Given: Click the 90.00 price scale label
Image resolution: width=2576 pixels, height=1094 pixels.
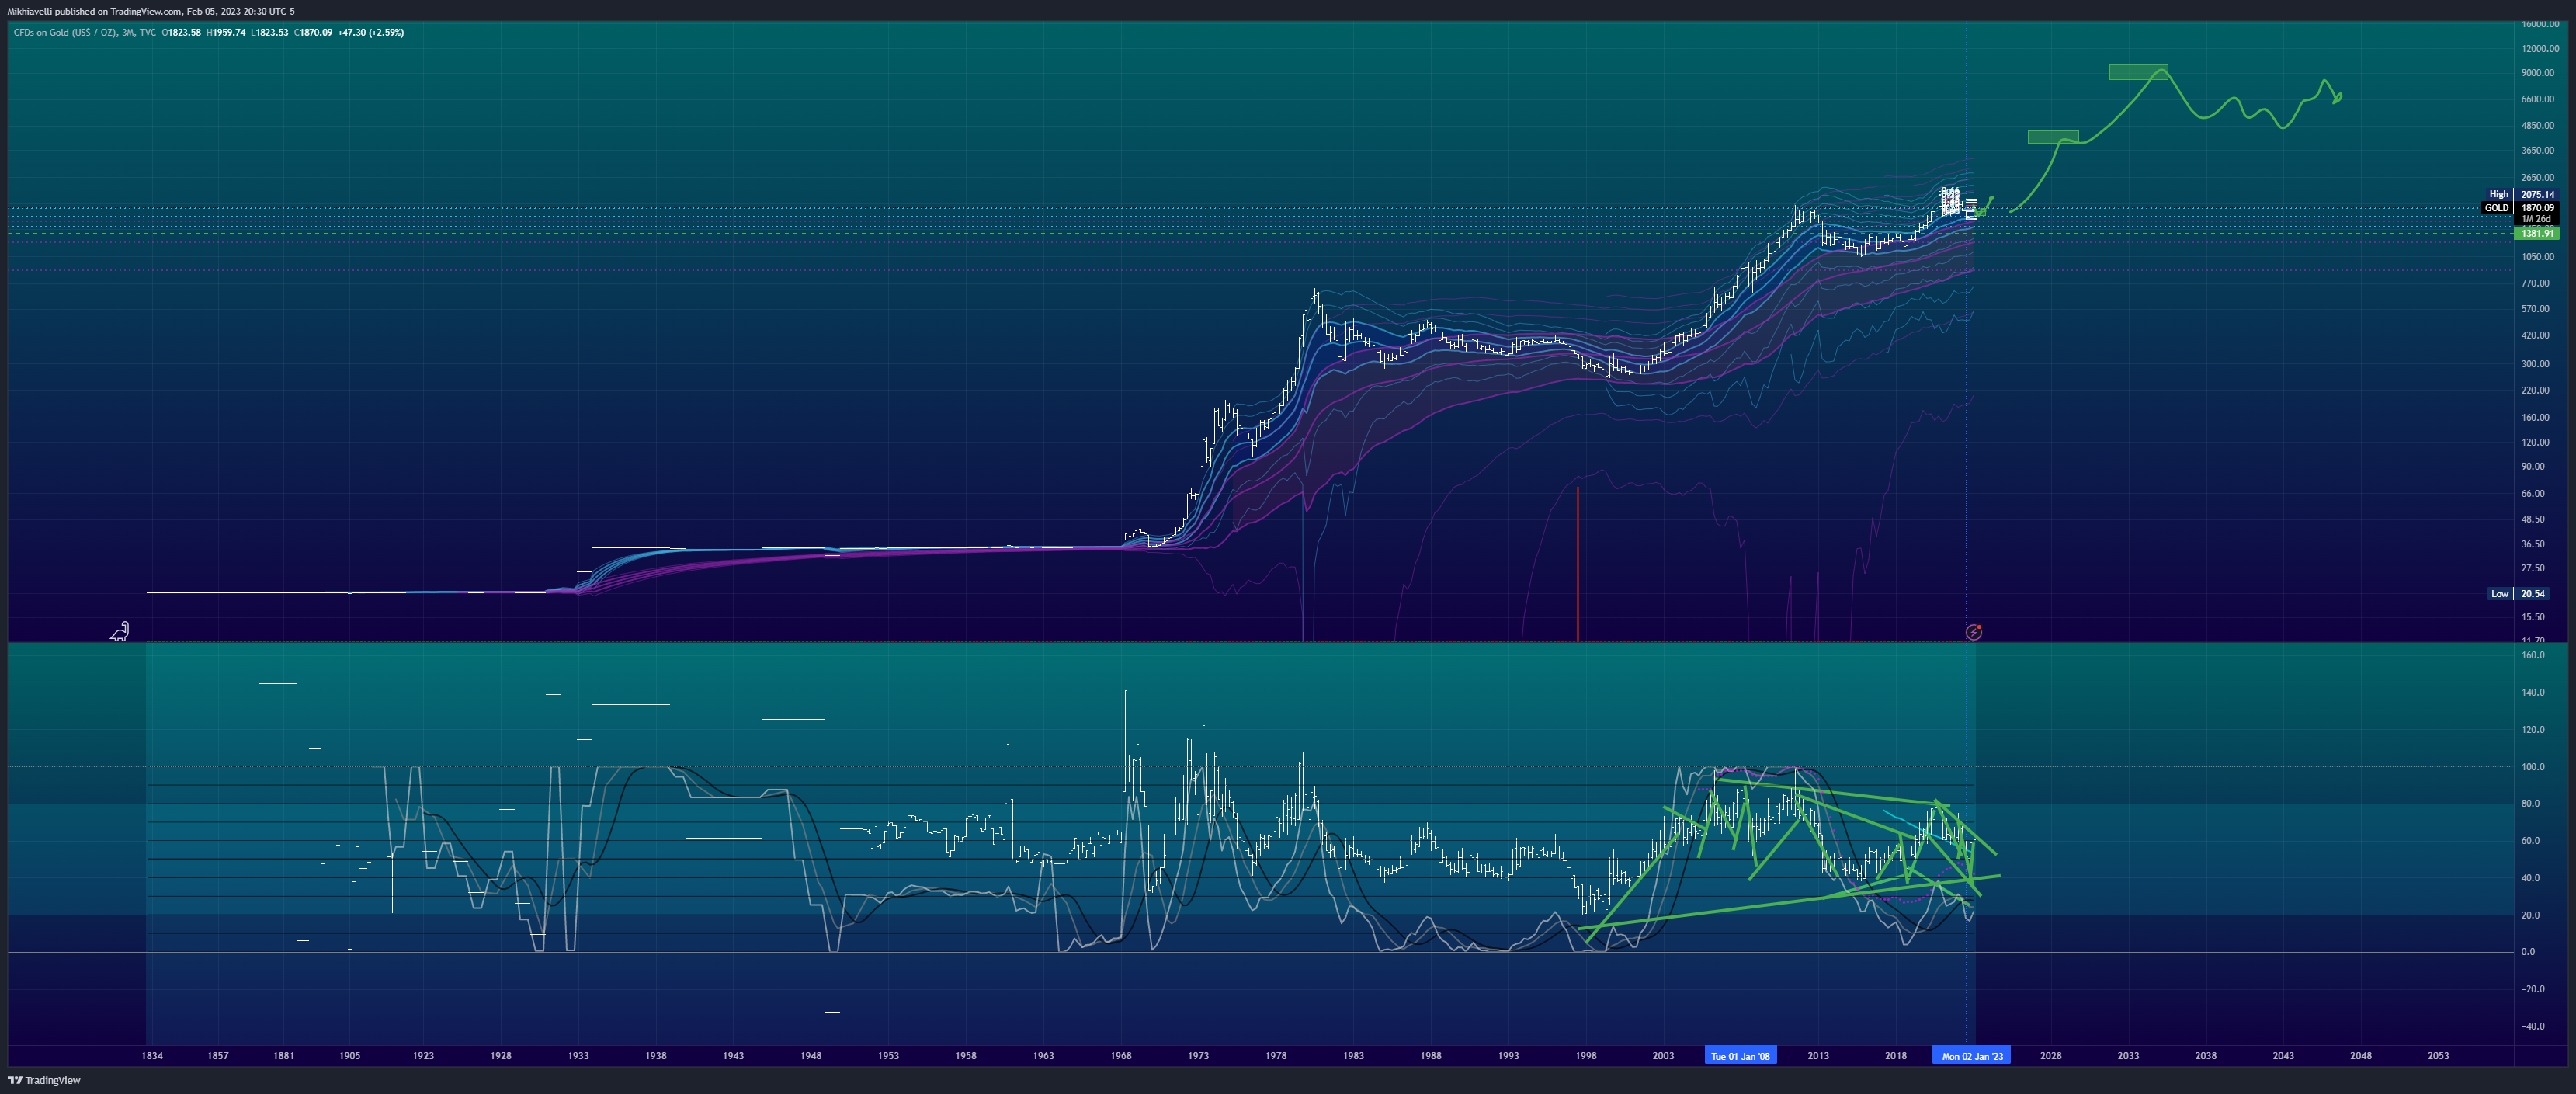Looking at the screenshot, I should point(2533,466).
